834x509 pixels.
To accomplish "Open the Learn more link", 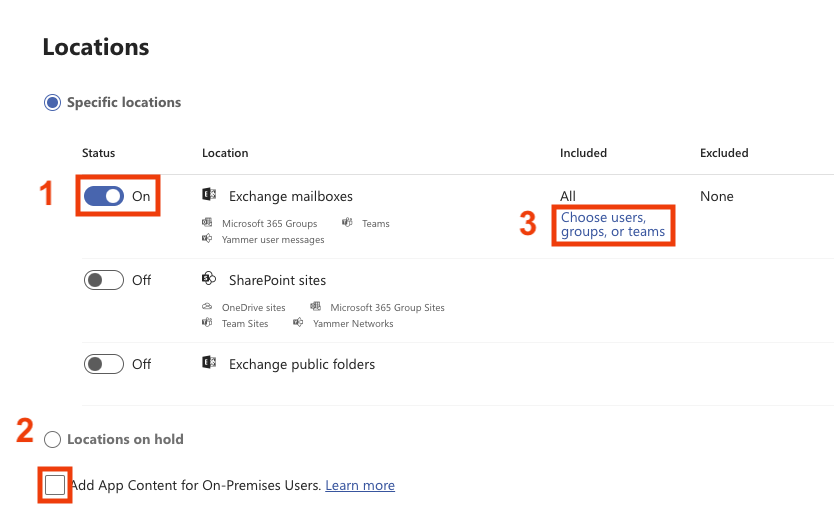I will [x=360, y=485].
